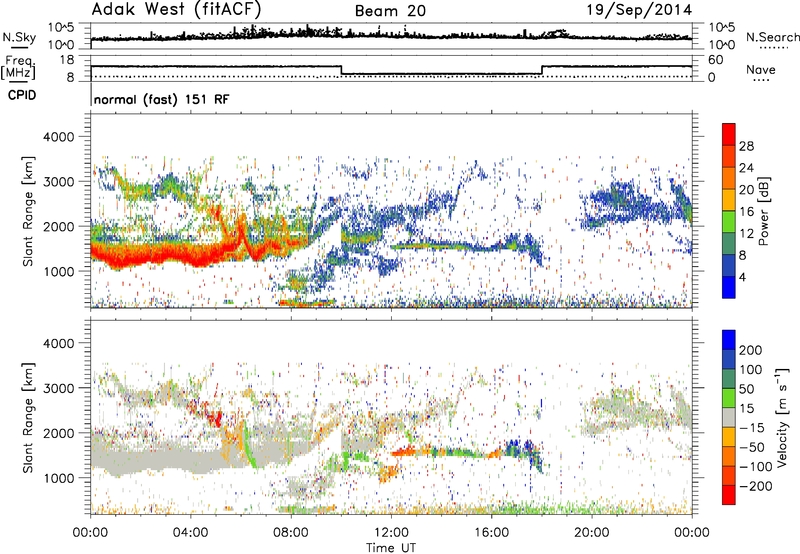
Task: Click 'normal (fast) 151 RF' text
Action: click(162, 99)
